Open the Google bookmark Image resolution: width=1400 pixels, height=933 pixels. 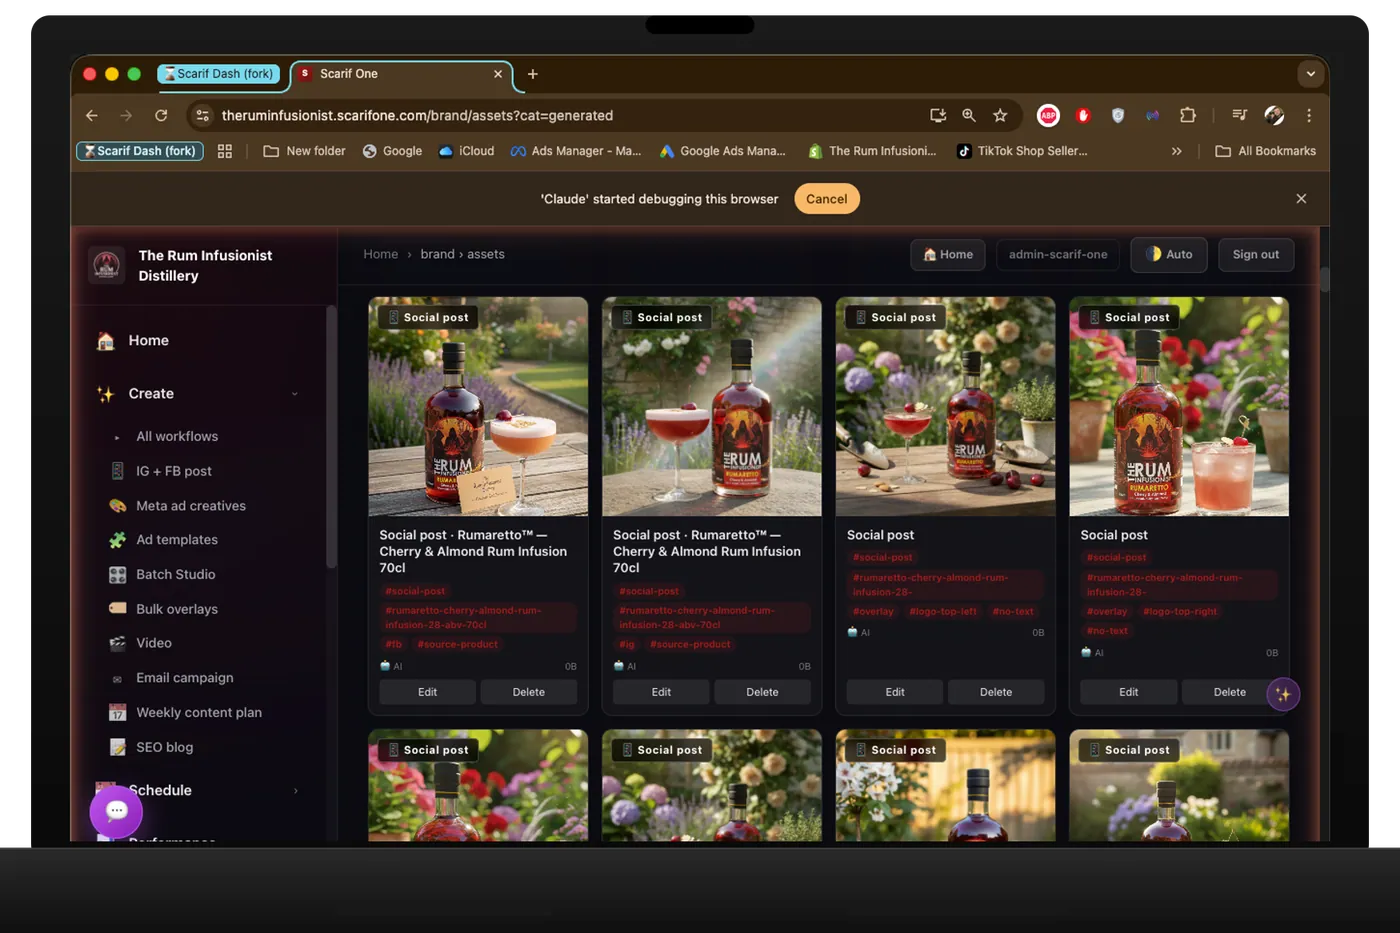click(392, 151)
